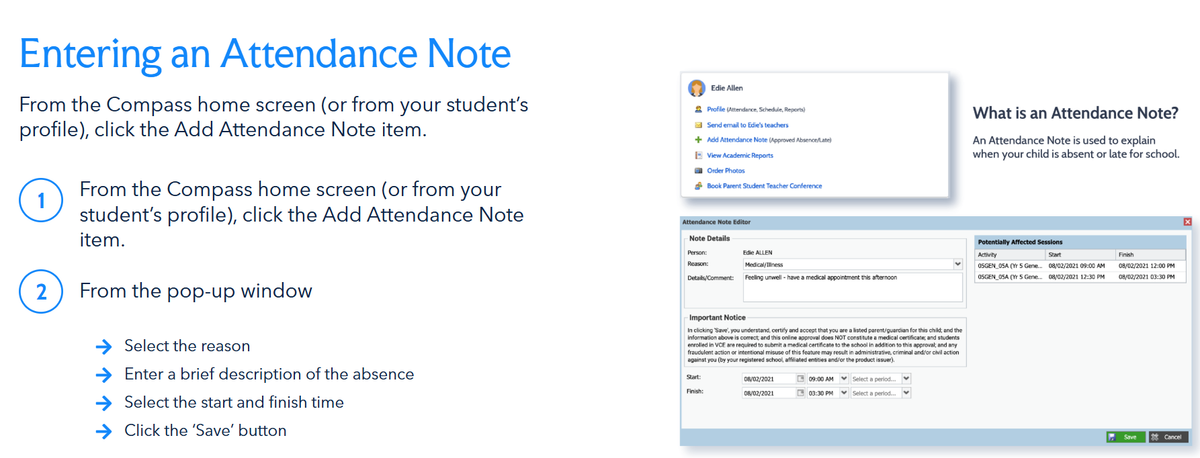The image size is (1200, 458).
Task: Open the Start time 09:00 AM dropdown
Action: [x=844, y=379]
